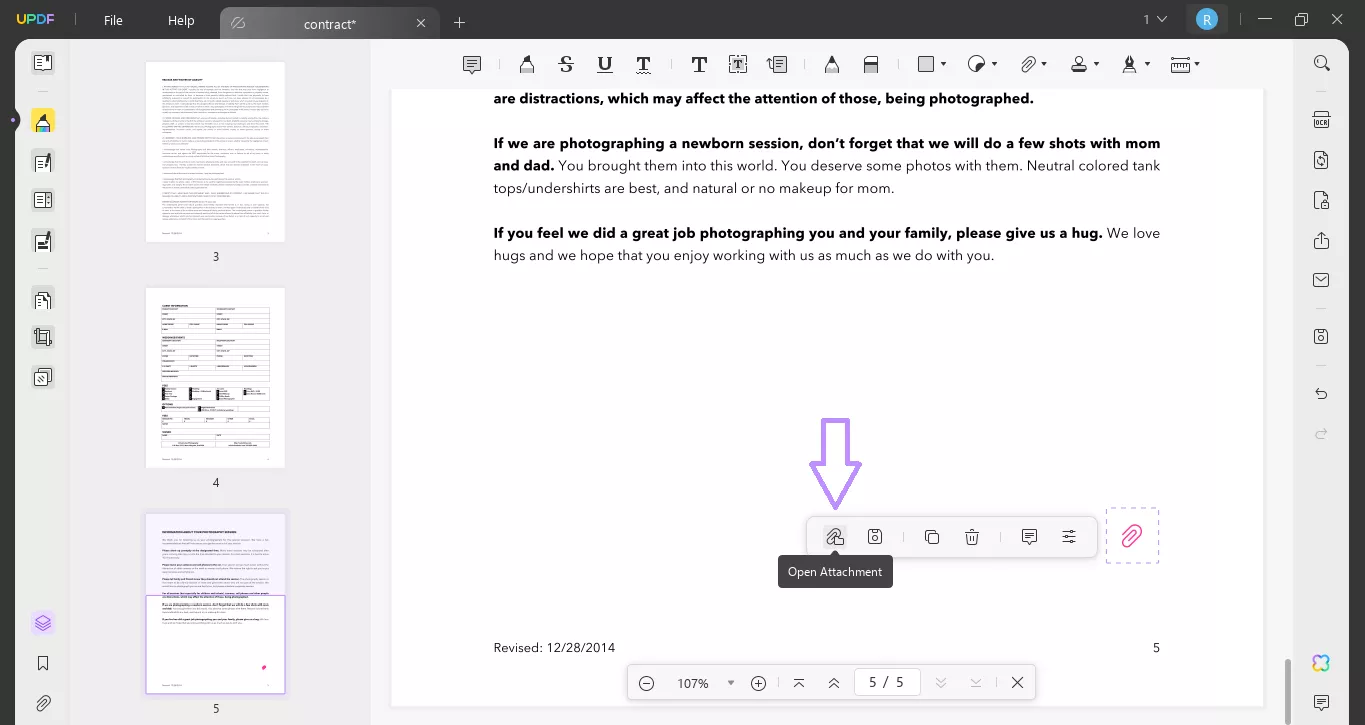
Task: Open the Bookmarks panel icon at bottom left
Action: click(42, 663)
